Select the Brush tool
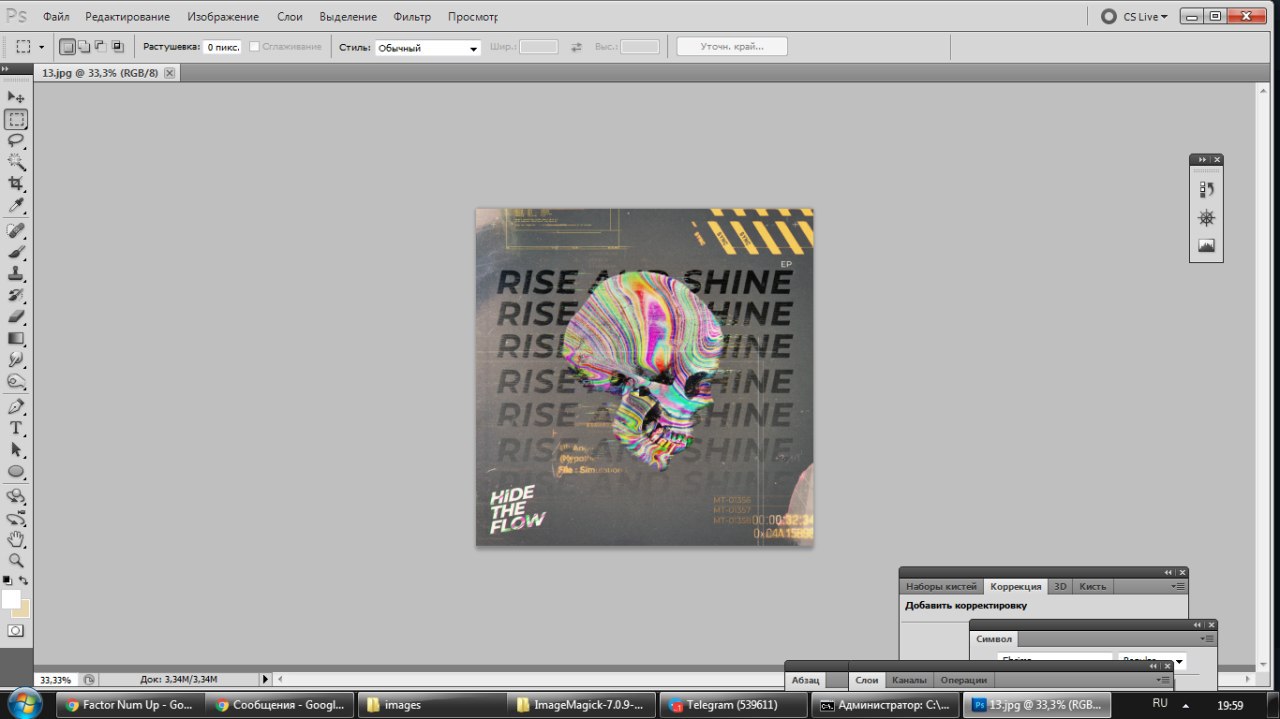 click(16, 252)
